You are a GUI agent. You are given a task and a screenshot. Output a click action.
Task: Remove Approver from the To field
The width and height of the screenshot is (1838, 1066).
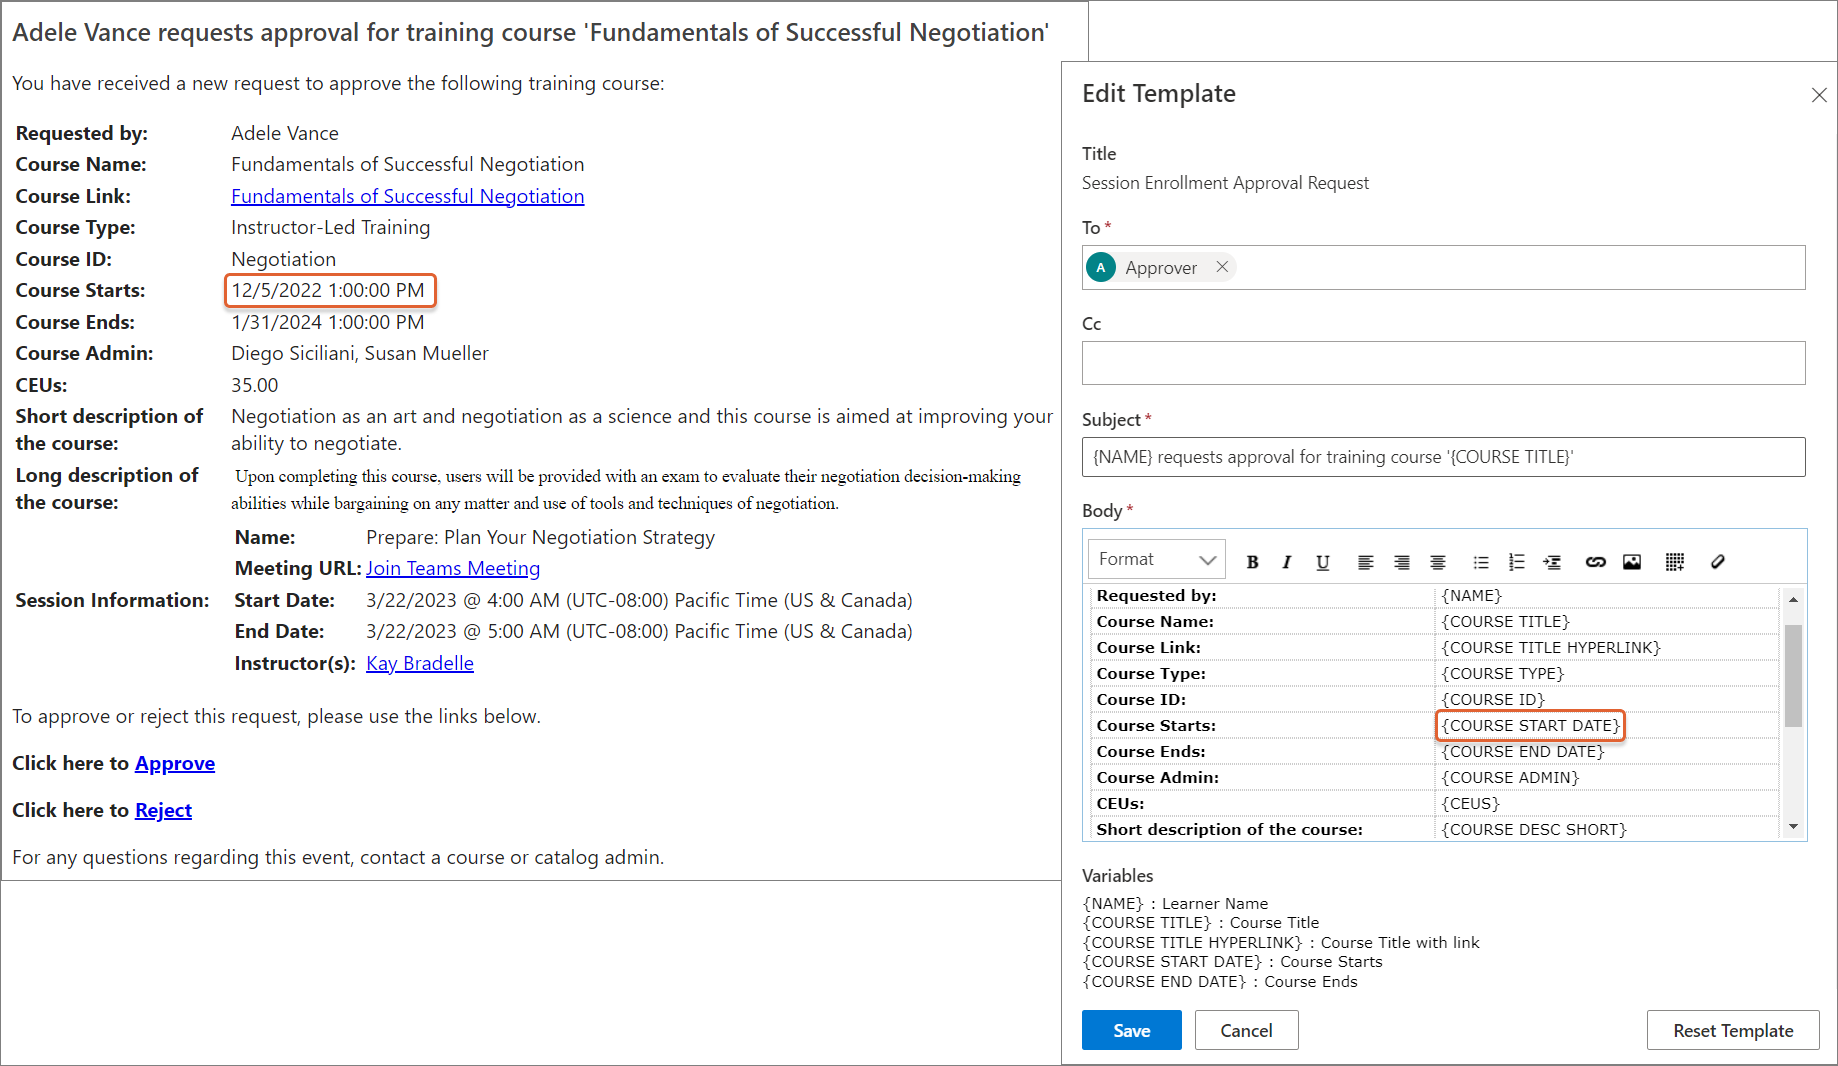pyautogui.click(x=1222, y=267)
